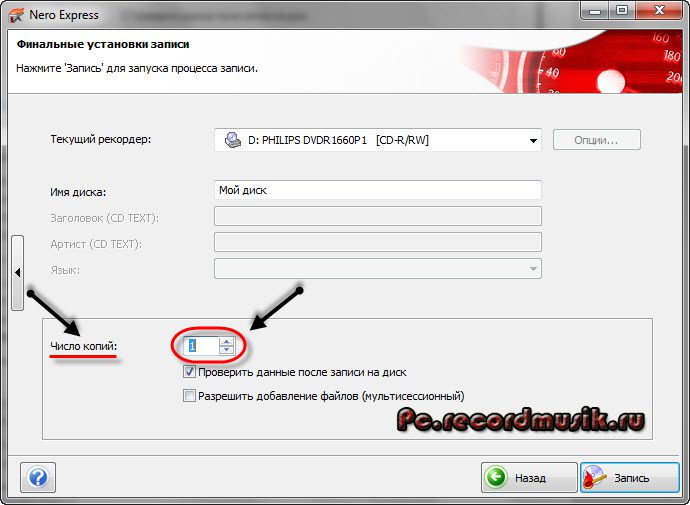Edit the disc name field 'Мой диск'
This screenshot has height=505, width=690.
point(378,190)
